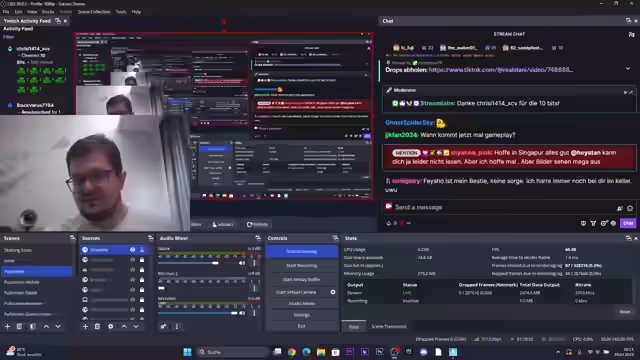The image size is (640, 360).
Task: Move selected source down
Action: pyautogui.click(x=136, y=327)
